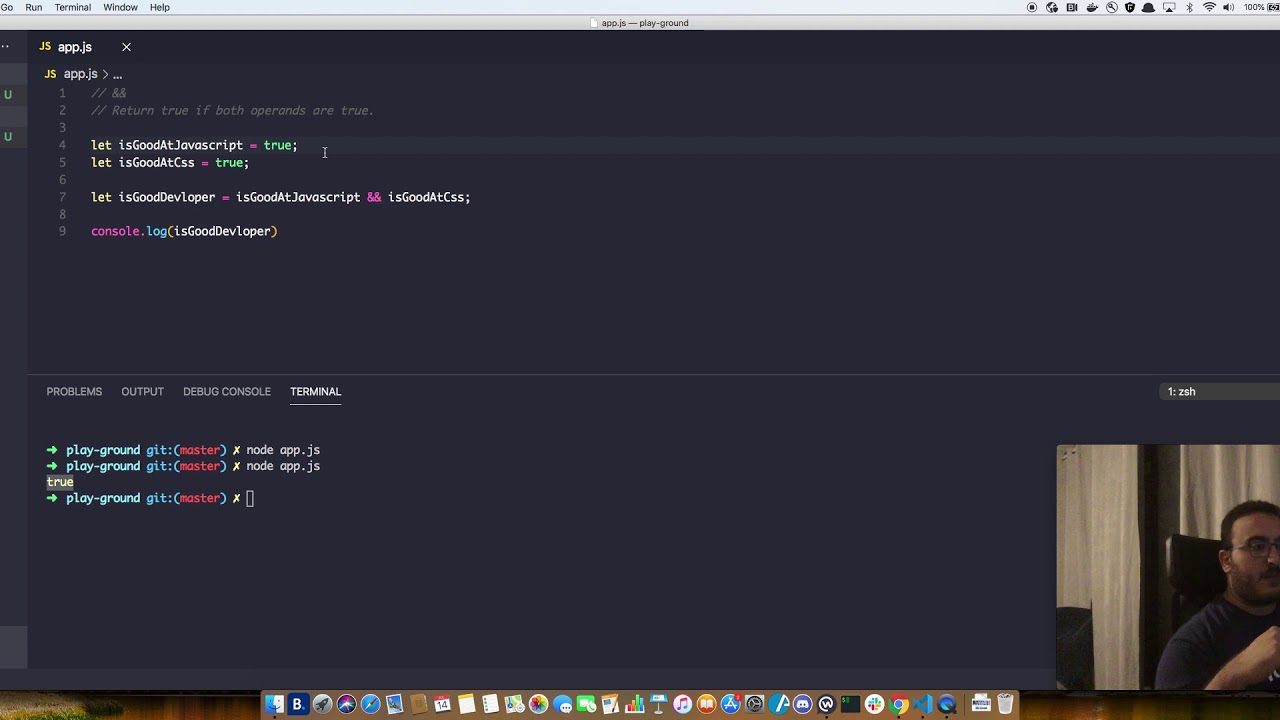Open Notes app in the dock
The width and height of the screenshot is (1280, 720).
coord(466,705)
